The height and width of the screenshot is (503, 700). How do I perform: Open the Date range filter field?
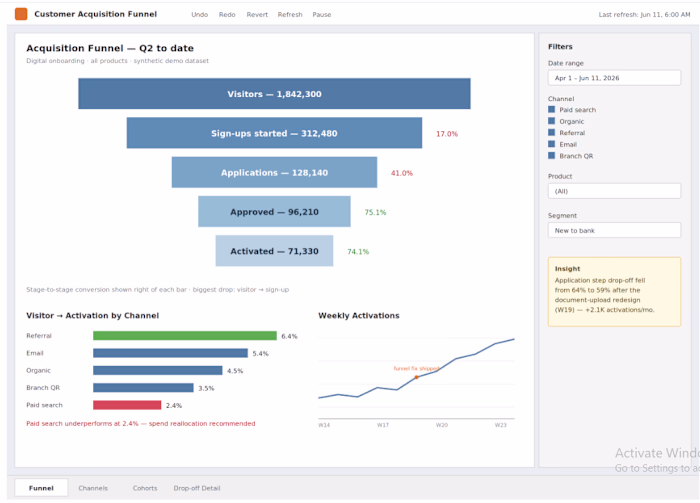point(614,78)
